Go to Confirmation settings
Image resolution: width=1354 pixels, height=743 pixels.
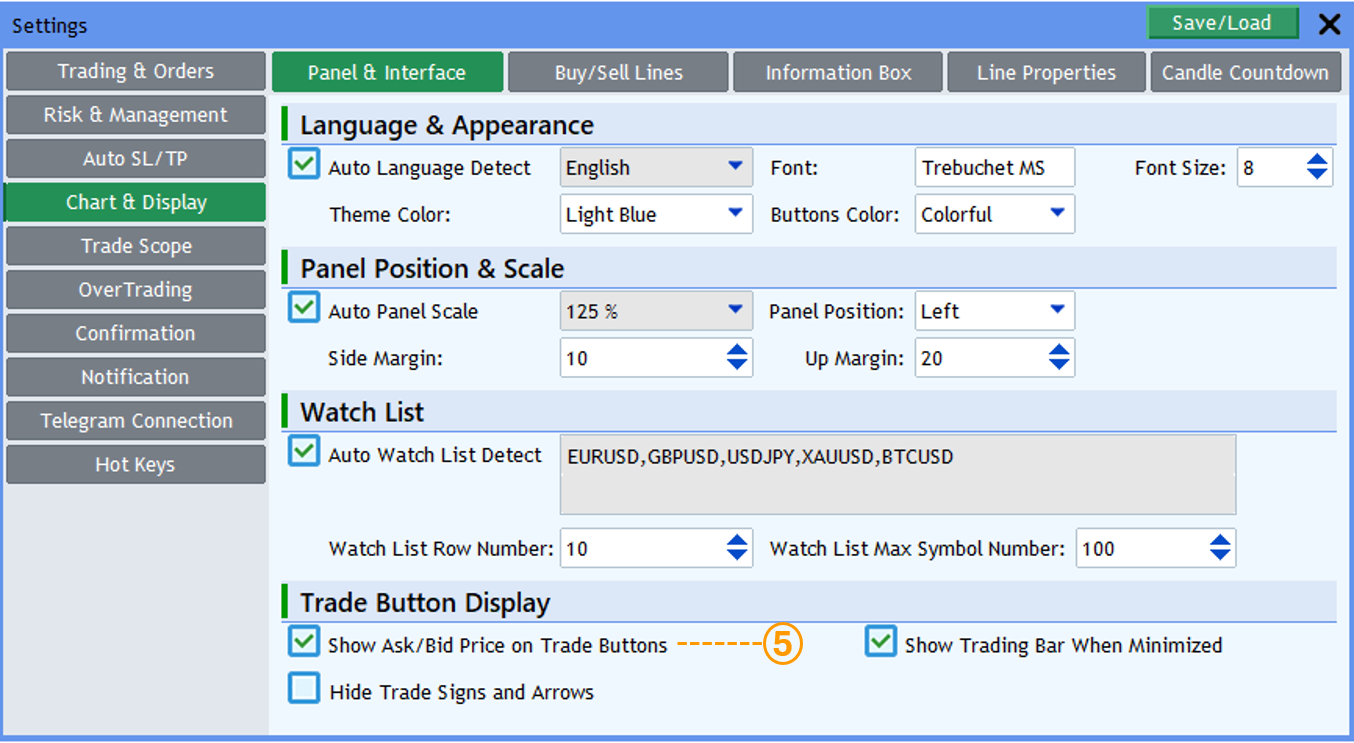coord(136,333)
